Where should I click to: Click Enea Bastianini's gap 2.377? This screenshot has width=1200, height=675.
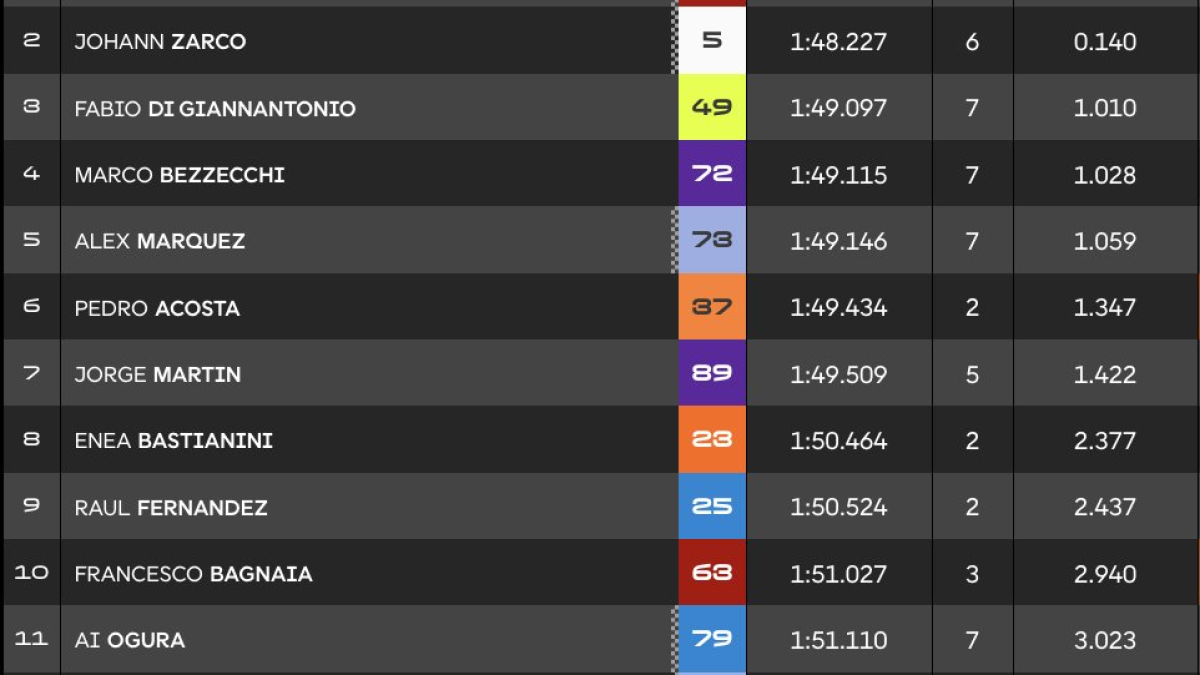coord(1105,441)
